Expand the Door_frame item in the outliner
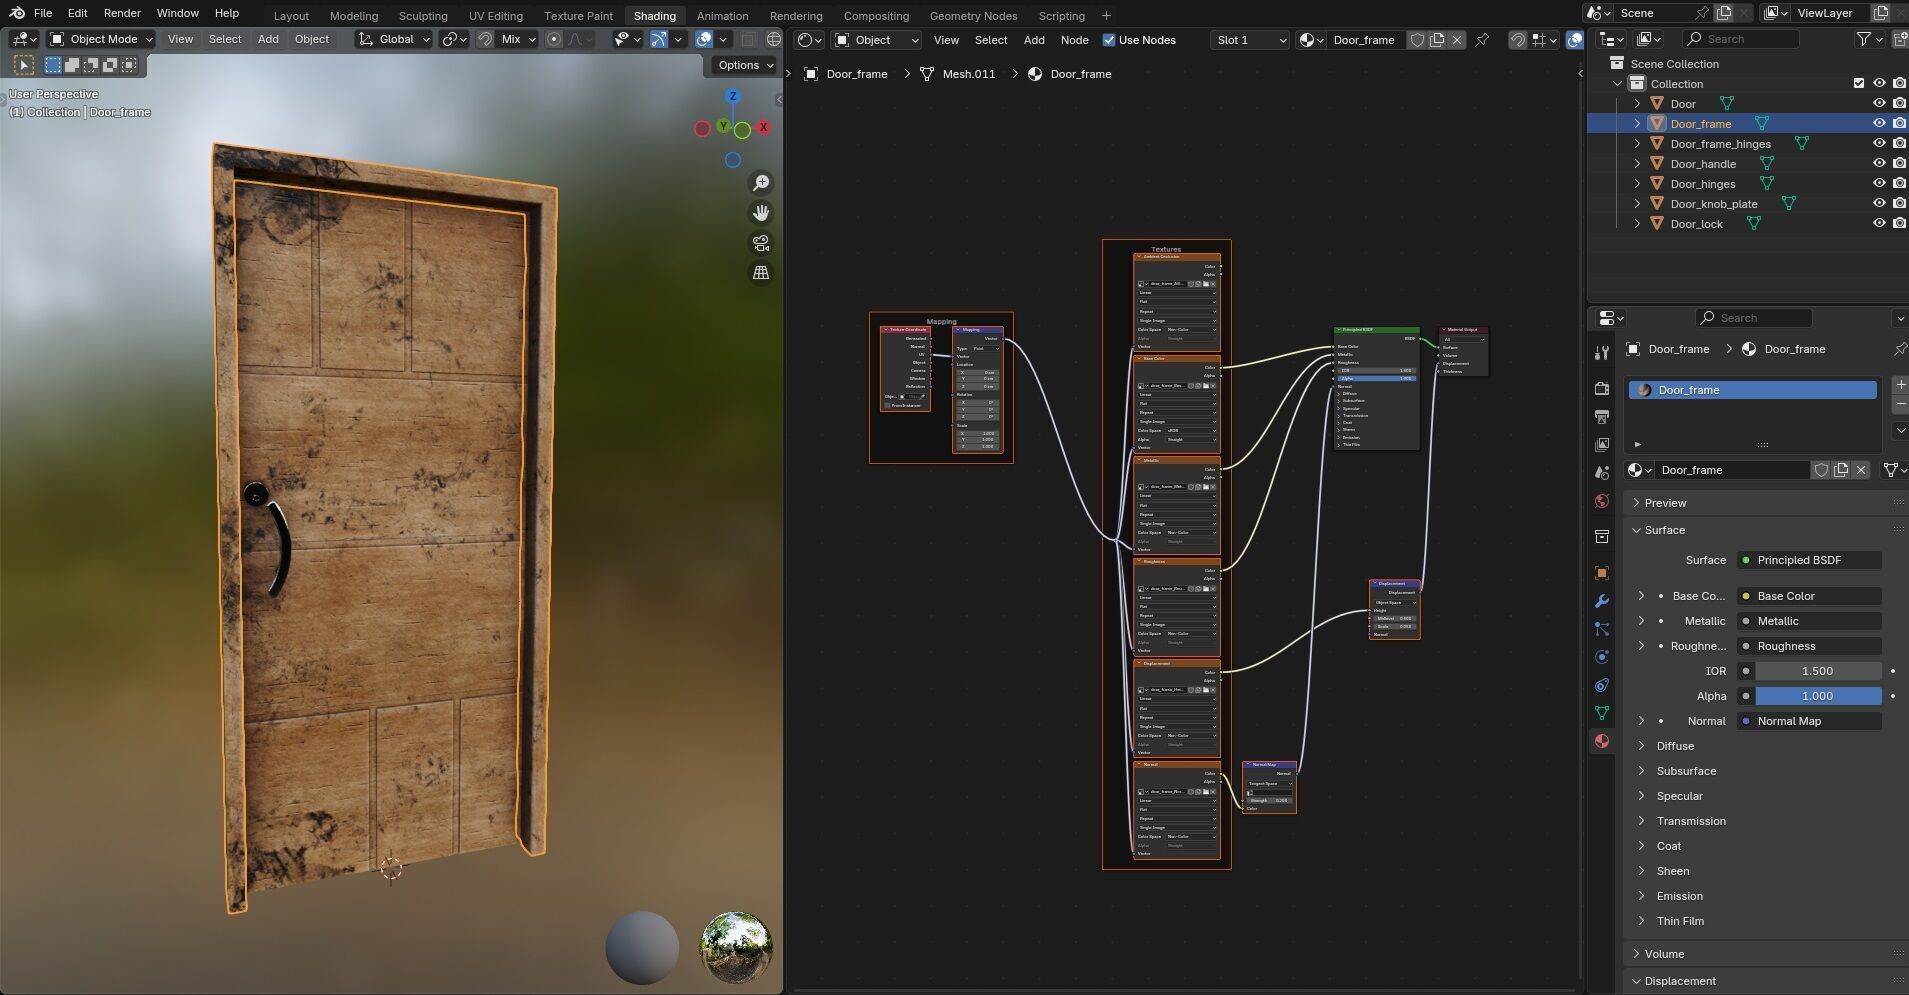 pyautogui.click(x=1637, y=123)
